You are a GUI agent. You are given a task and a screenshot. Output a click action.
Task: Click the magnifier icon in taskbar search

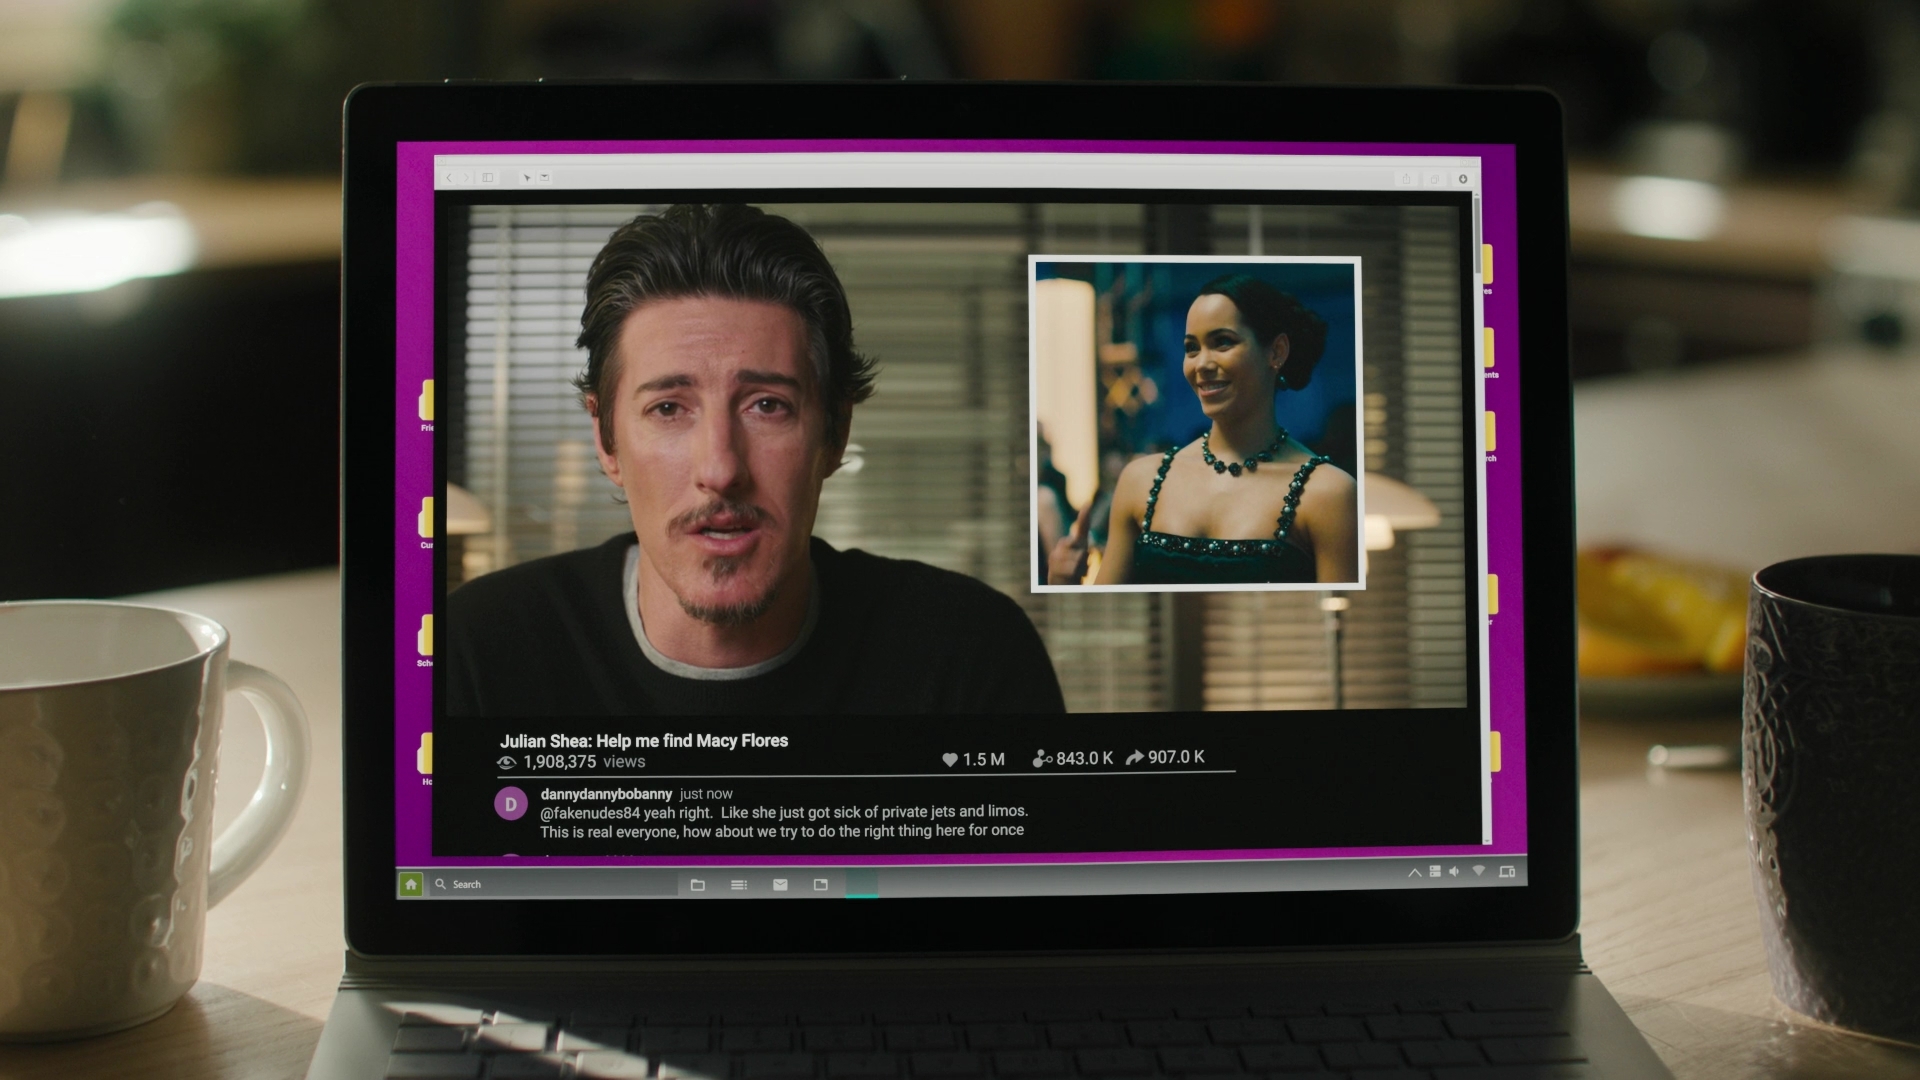[440, 884]
